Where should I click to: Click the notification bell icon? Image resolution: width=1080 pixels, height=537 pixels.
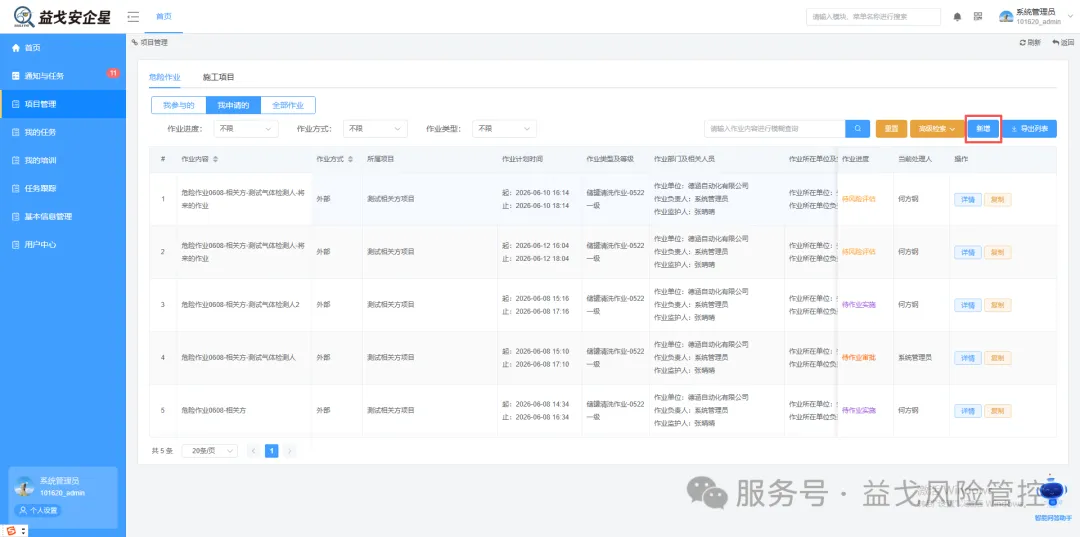pos(957,17)
